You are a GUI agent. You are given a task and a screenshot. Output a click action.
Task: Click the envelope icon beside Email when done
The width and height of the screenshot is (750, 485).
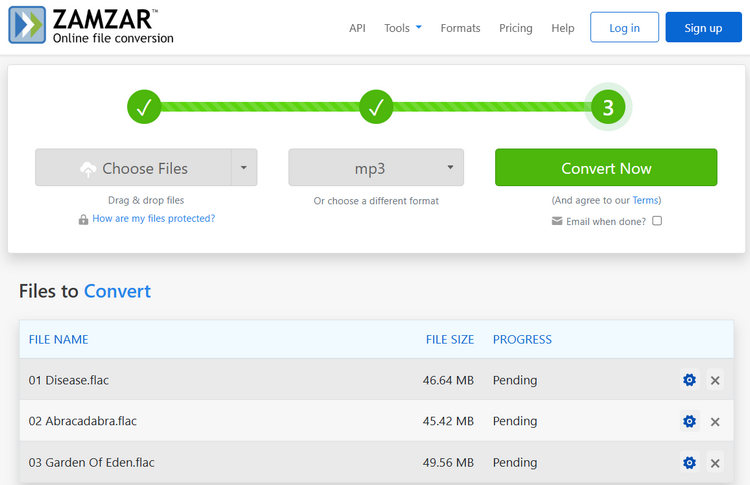tap(557, 221)
